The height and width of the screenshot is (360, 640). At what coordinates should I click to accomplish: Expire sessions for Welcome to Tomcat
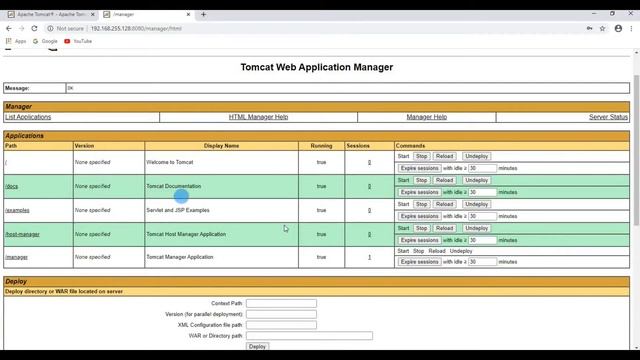point(419,168)
